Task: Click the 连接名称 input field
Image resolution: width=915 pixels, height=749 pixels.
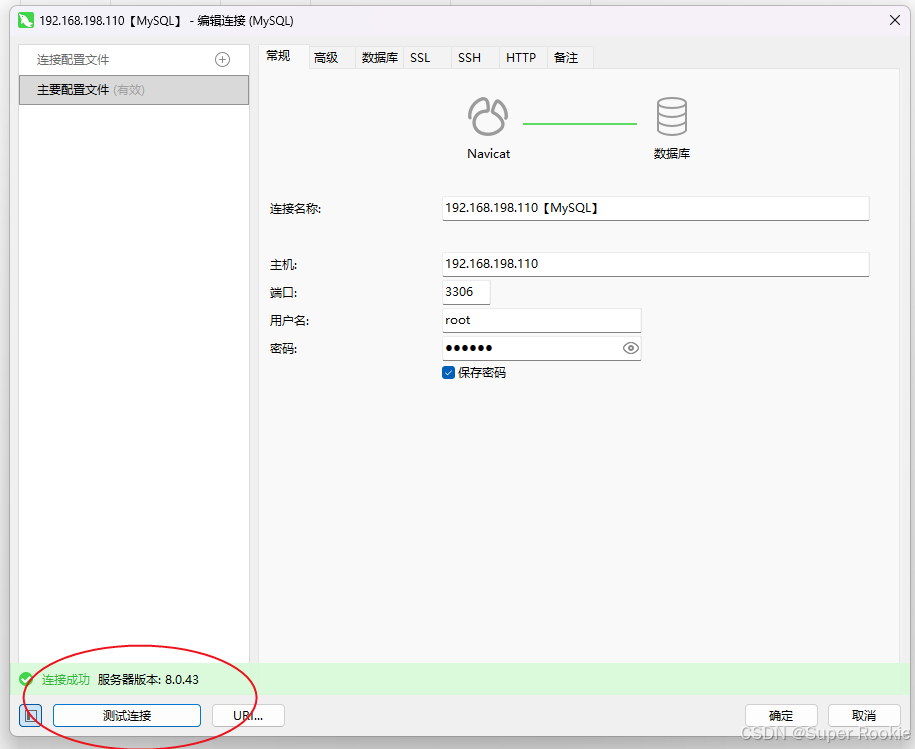Action: 655,208
